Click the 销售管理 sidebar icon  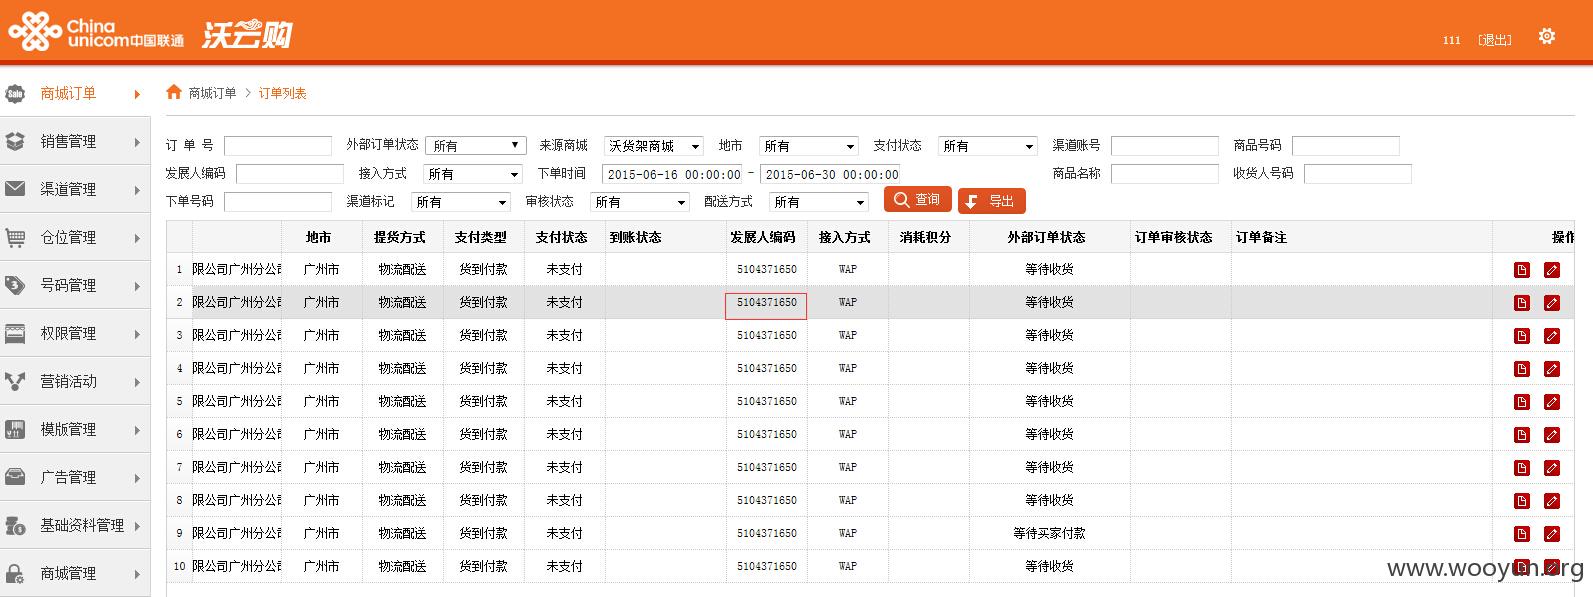pyautogui.click(x=15, y=142)
